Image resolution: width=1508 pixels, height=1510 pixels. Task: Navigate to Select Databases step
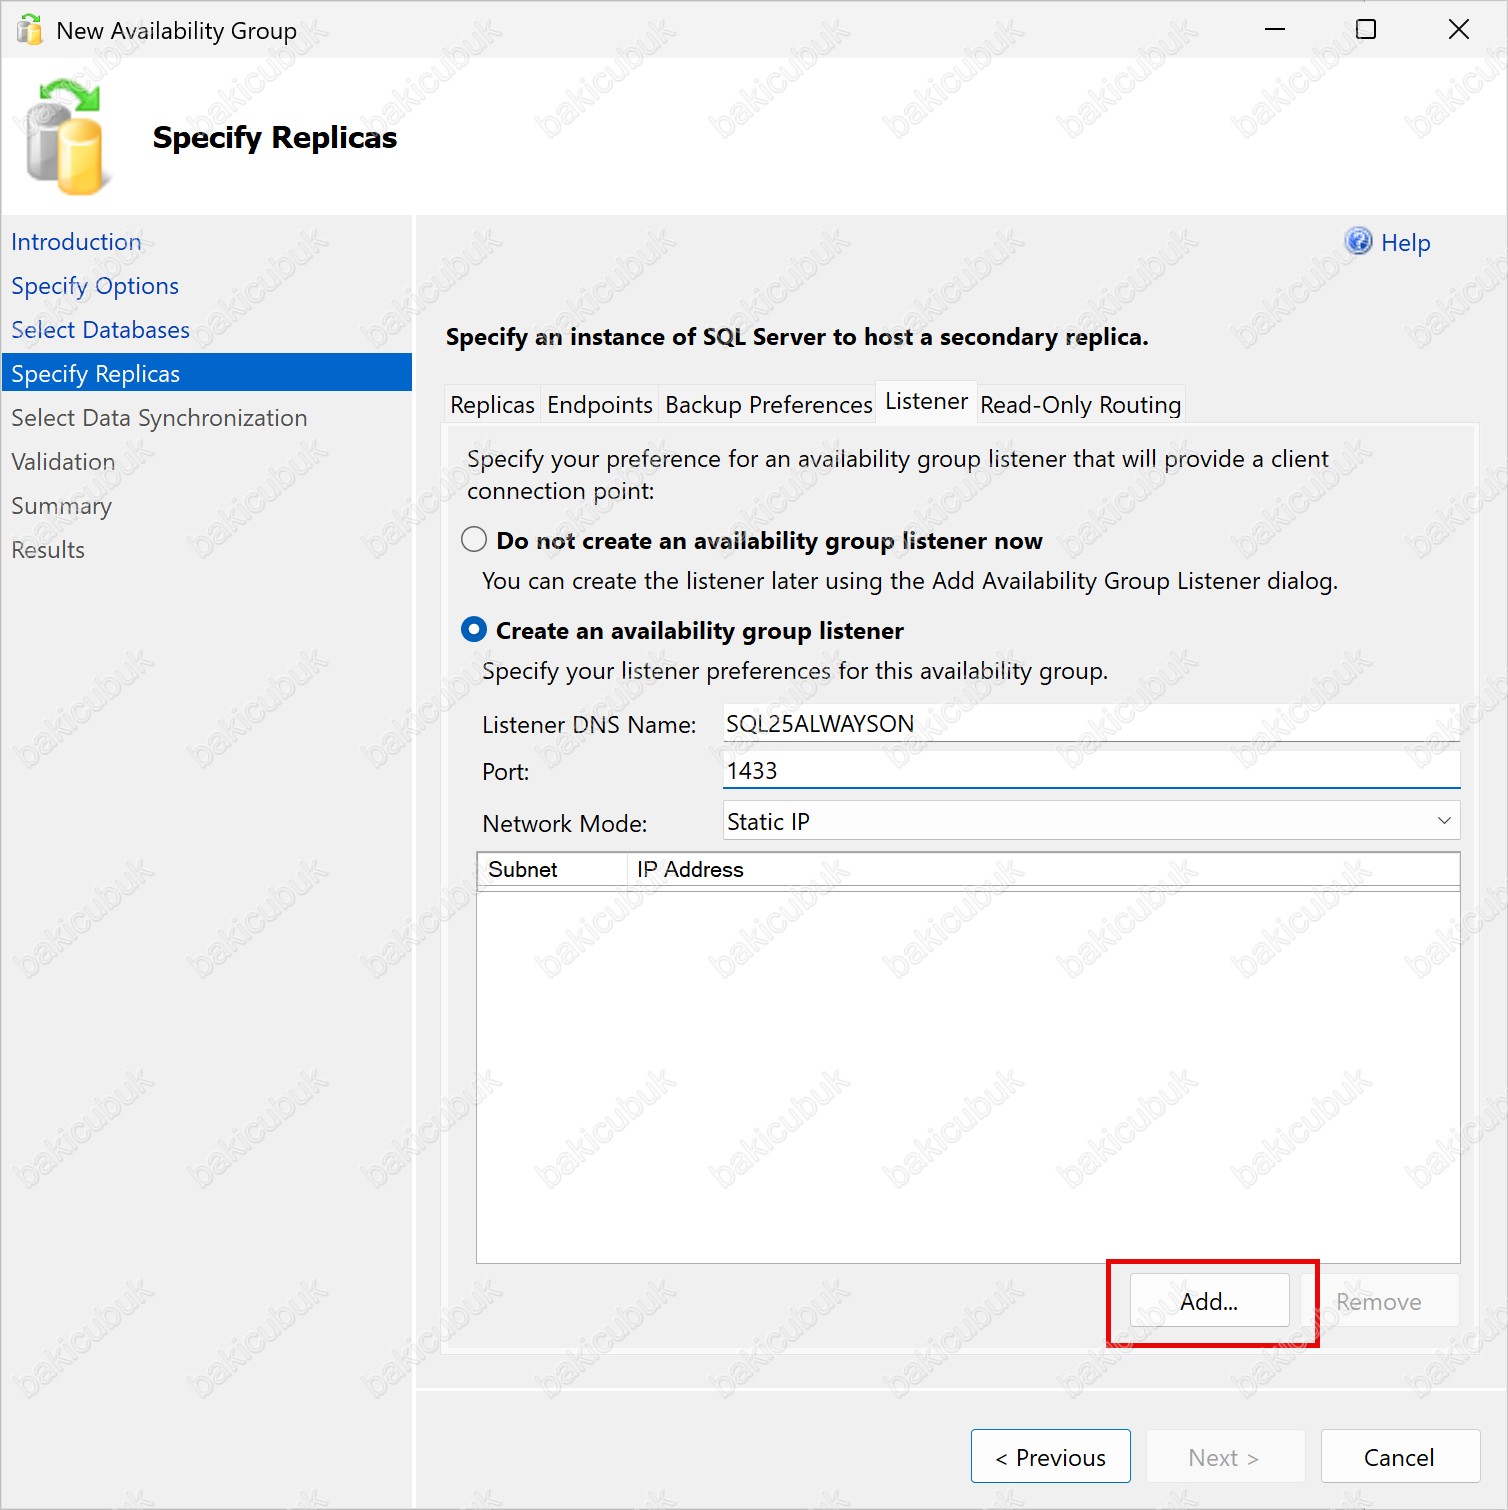coord(100,330)
